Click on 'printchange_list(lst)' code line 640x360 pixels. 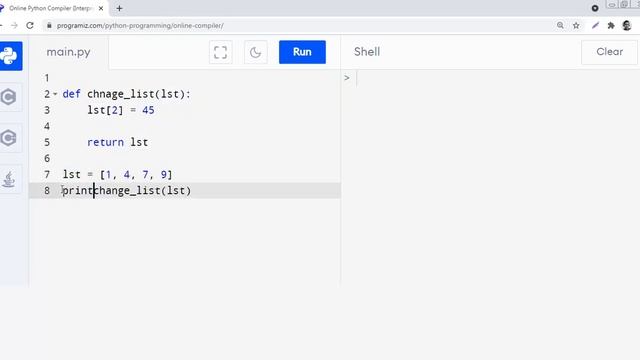[127, 191]
